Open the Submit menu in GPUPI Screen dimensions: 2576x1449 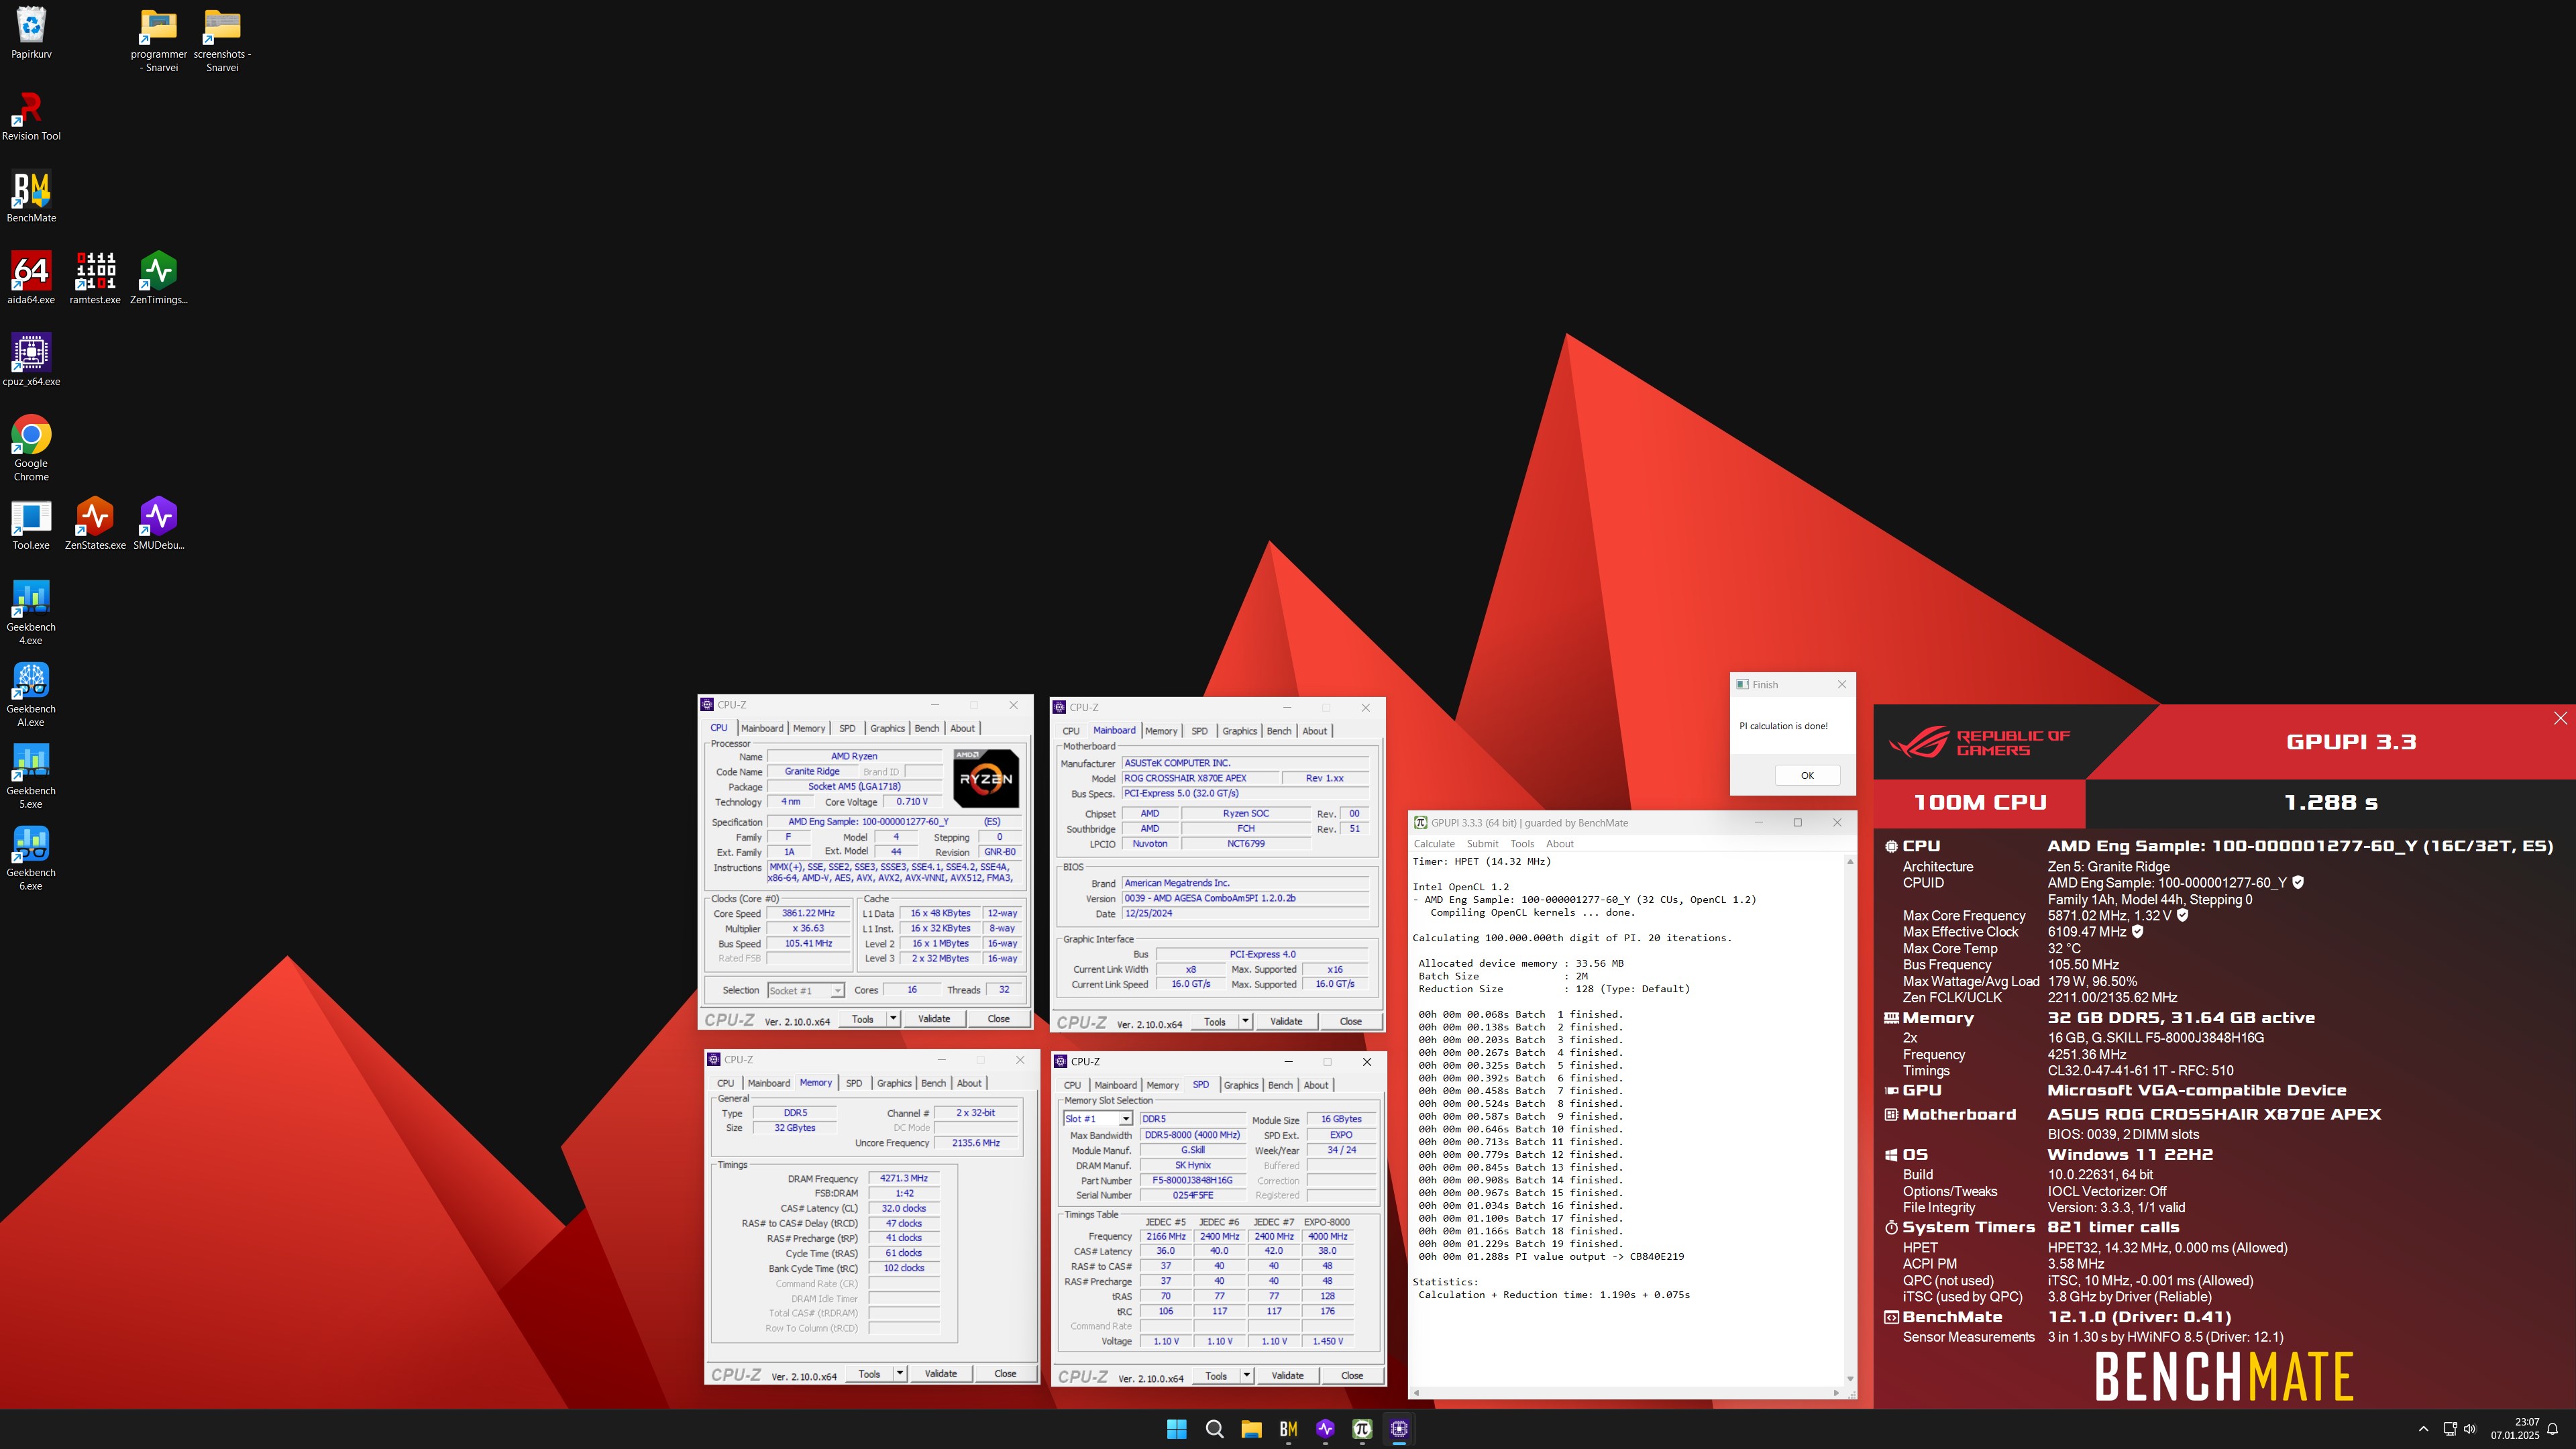pyautogui.click(x=1482, y=844)
